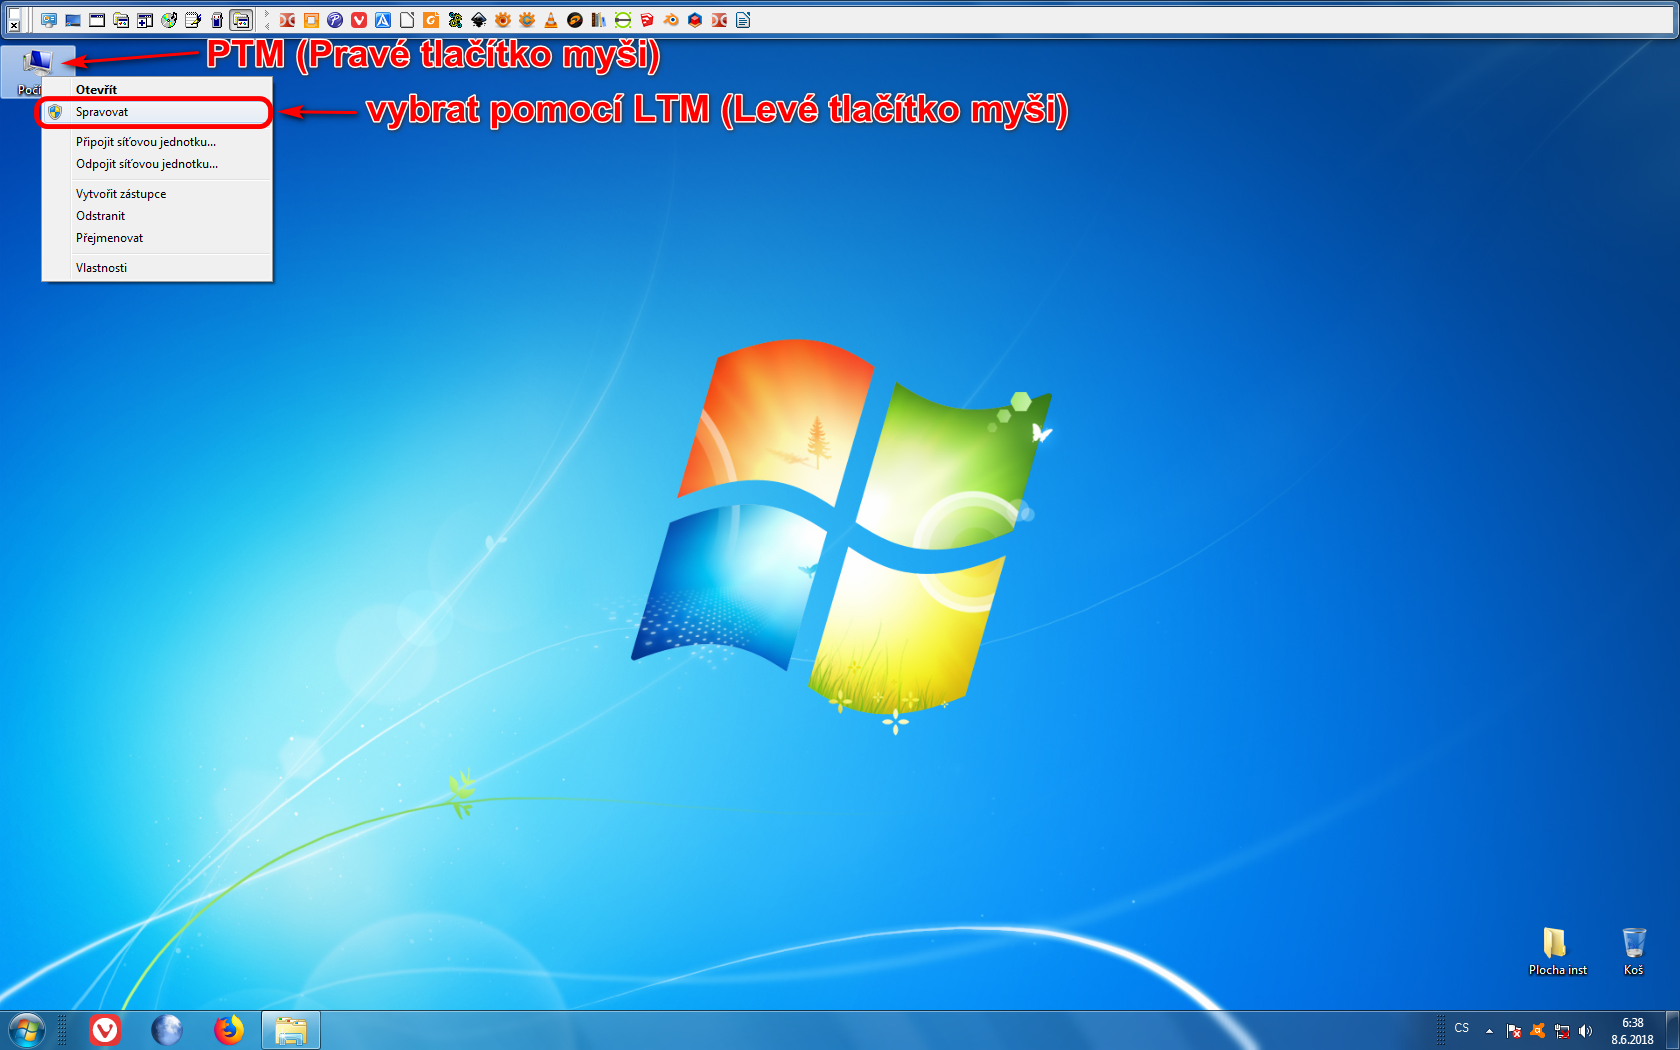The width and height of the screenshot is (1680, 1050).
Task: Select Otevřít in the context menu
Action: pyautogui.click(x=157, y=90)
